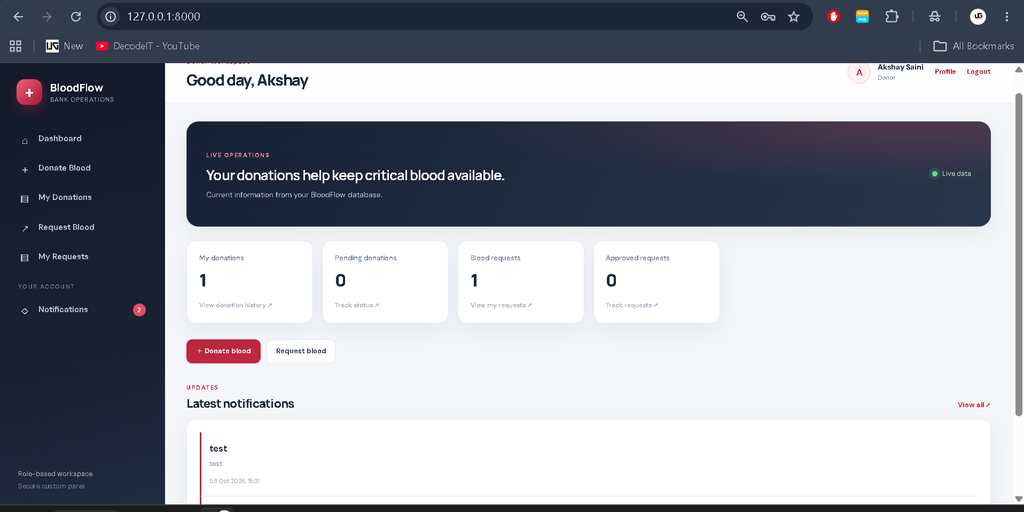Image resolution: width=1024 pixels, height=512 pixels.
Task: Click the My donations card value 1
Action: [x=202, y=281]
